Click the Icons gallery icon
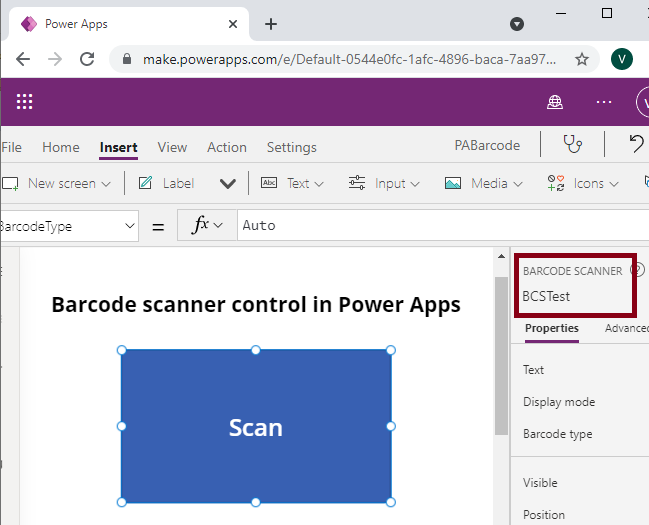 (556, 183)
